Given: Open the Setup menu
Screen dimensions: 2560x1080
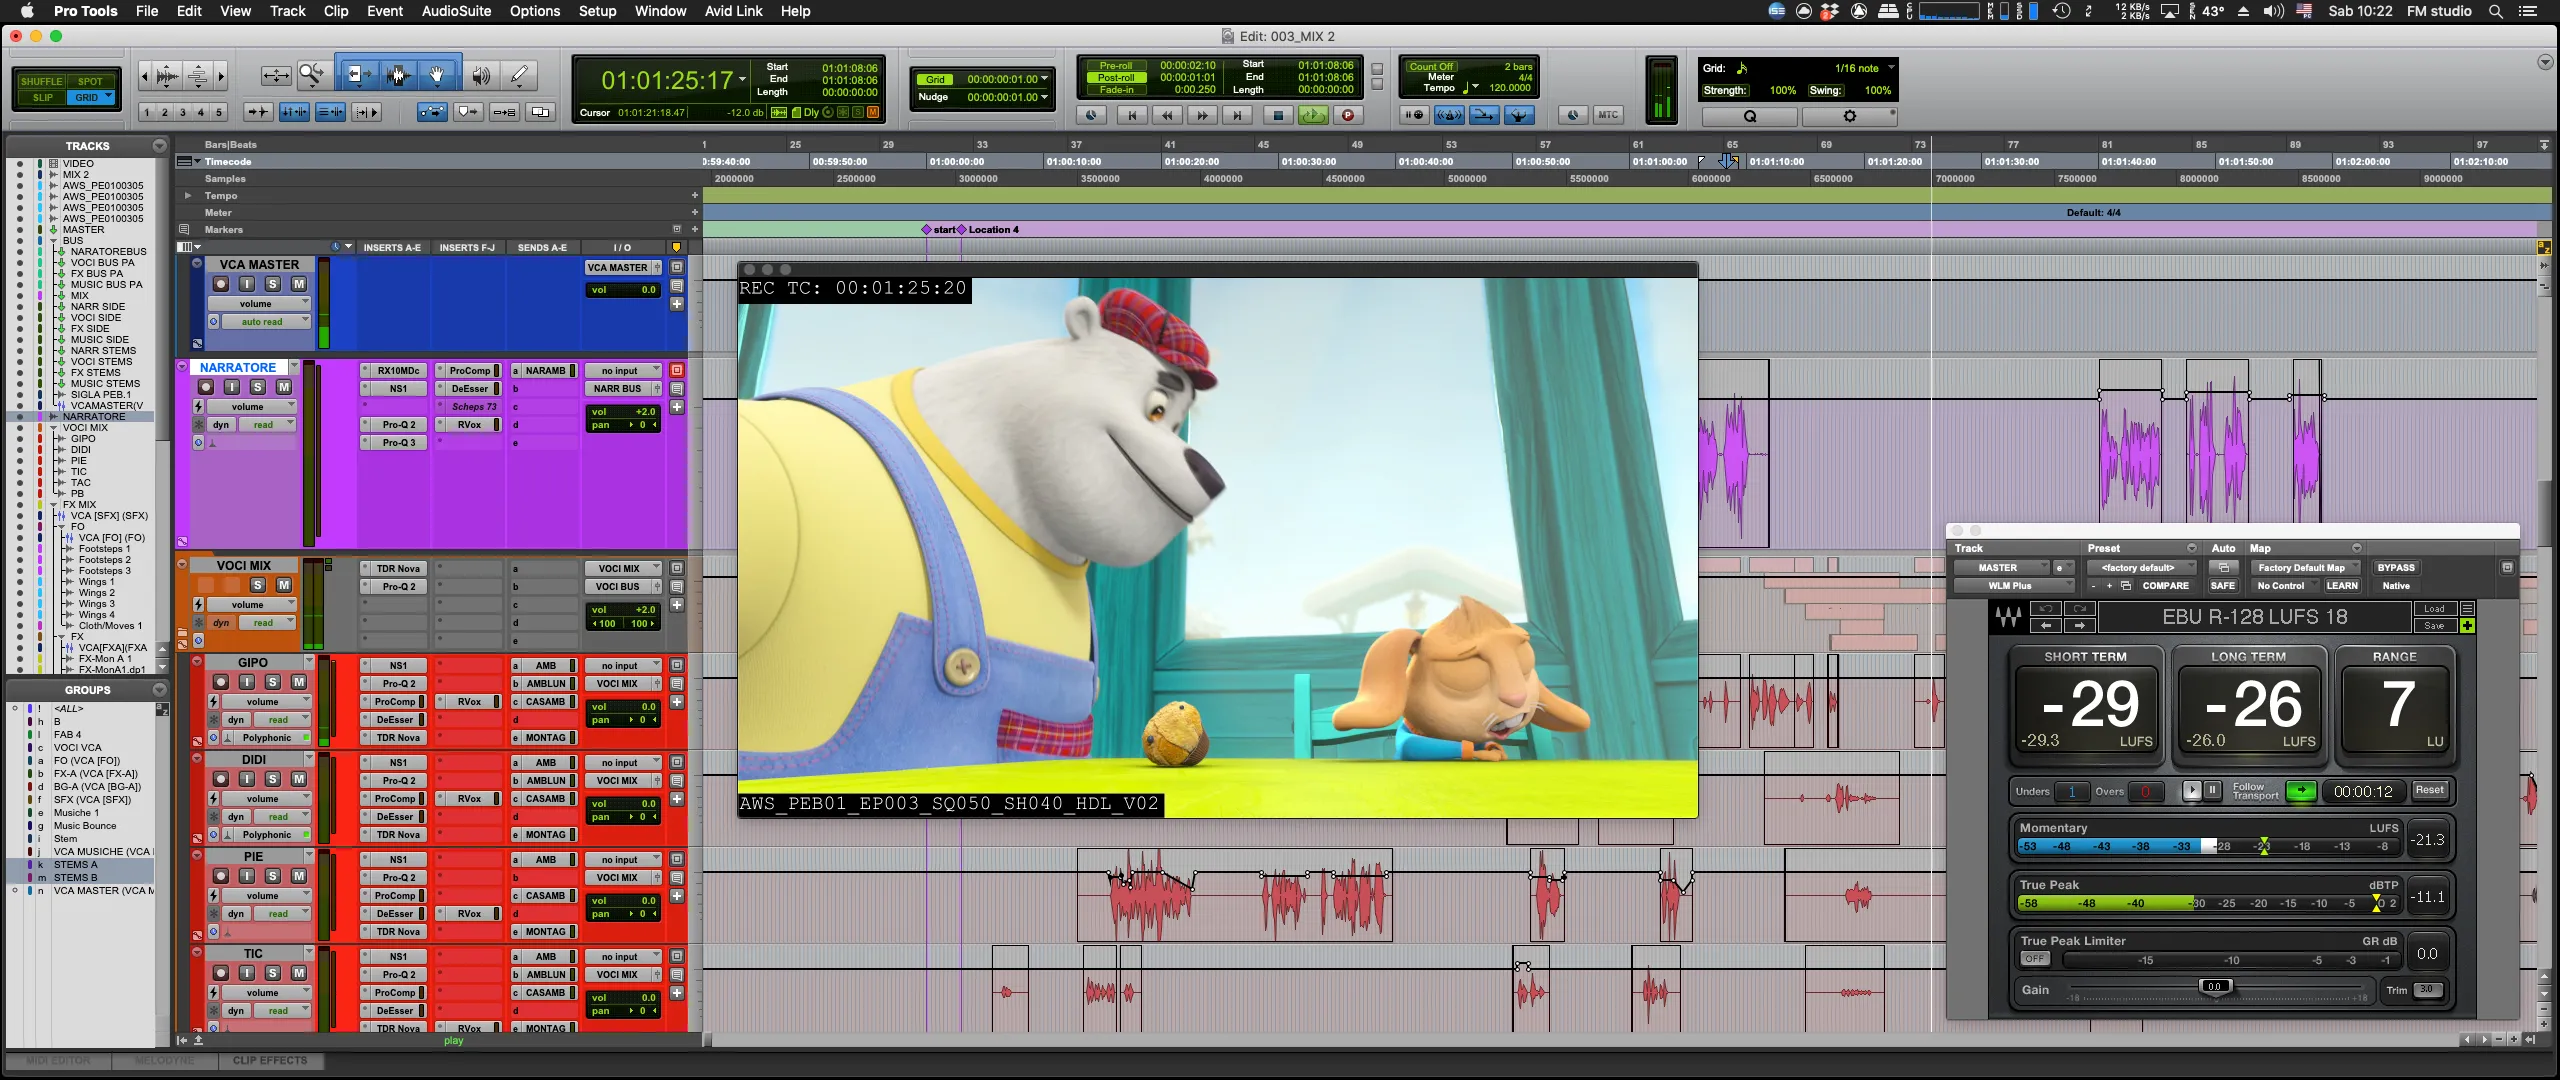Looking at the screenshot, I should tap(597, 11).
